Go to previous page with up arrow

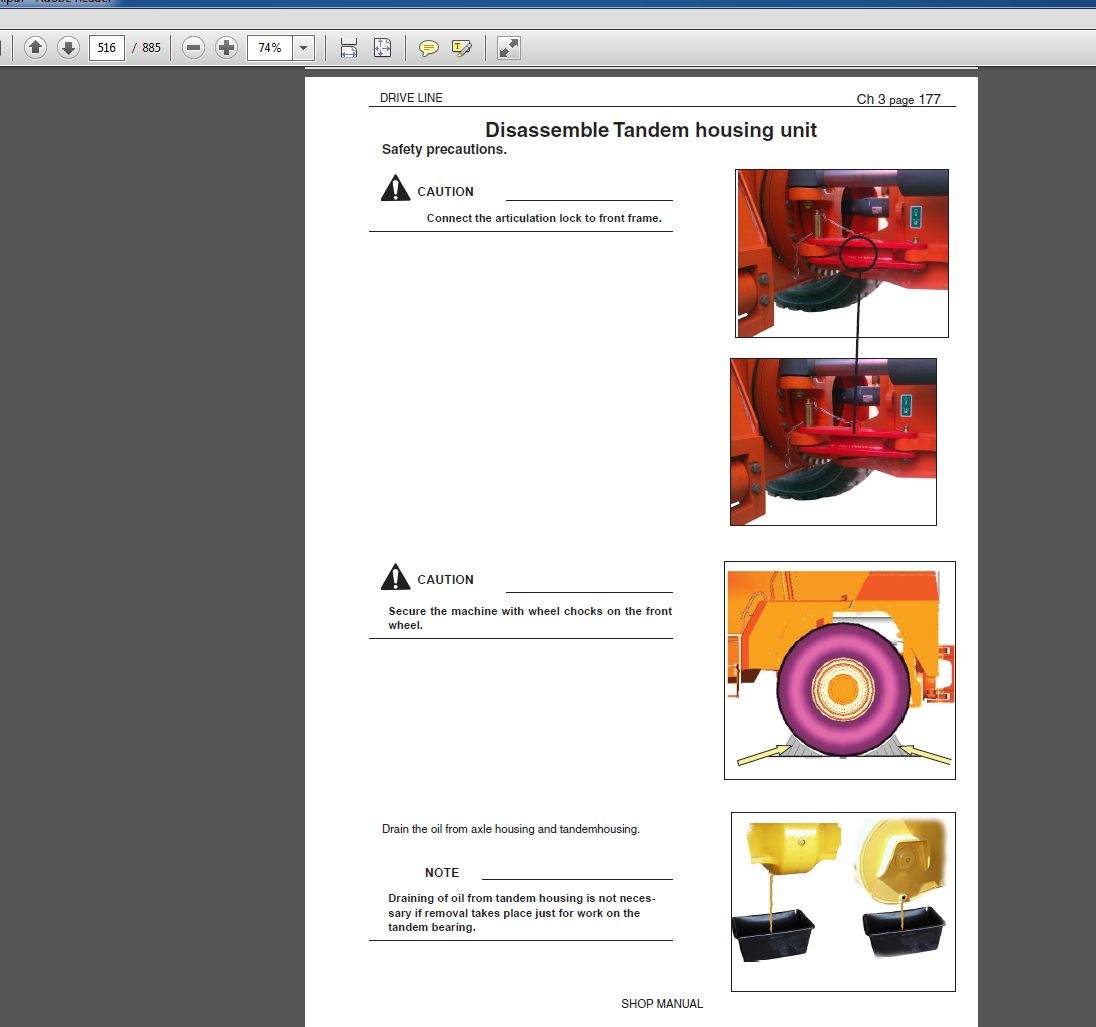[35, 48]
